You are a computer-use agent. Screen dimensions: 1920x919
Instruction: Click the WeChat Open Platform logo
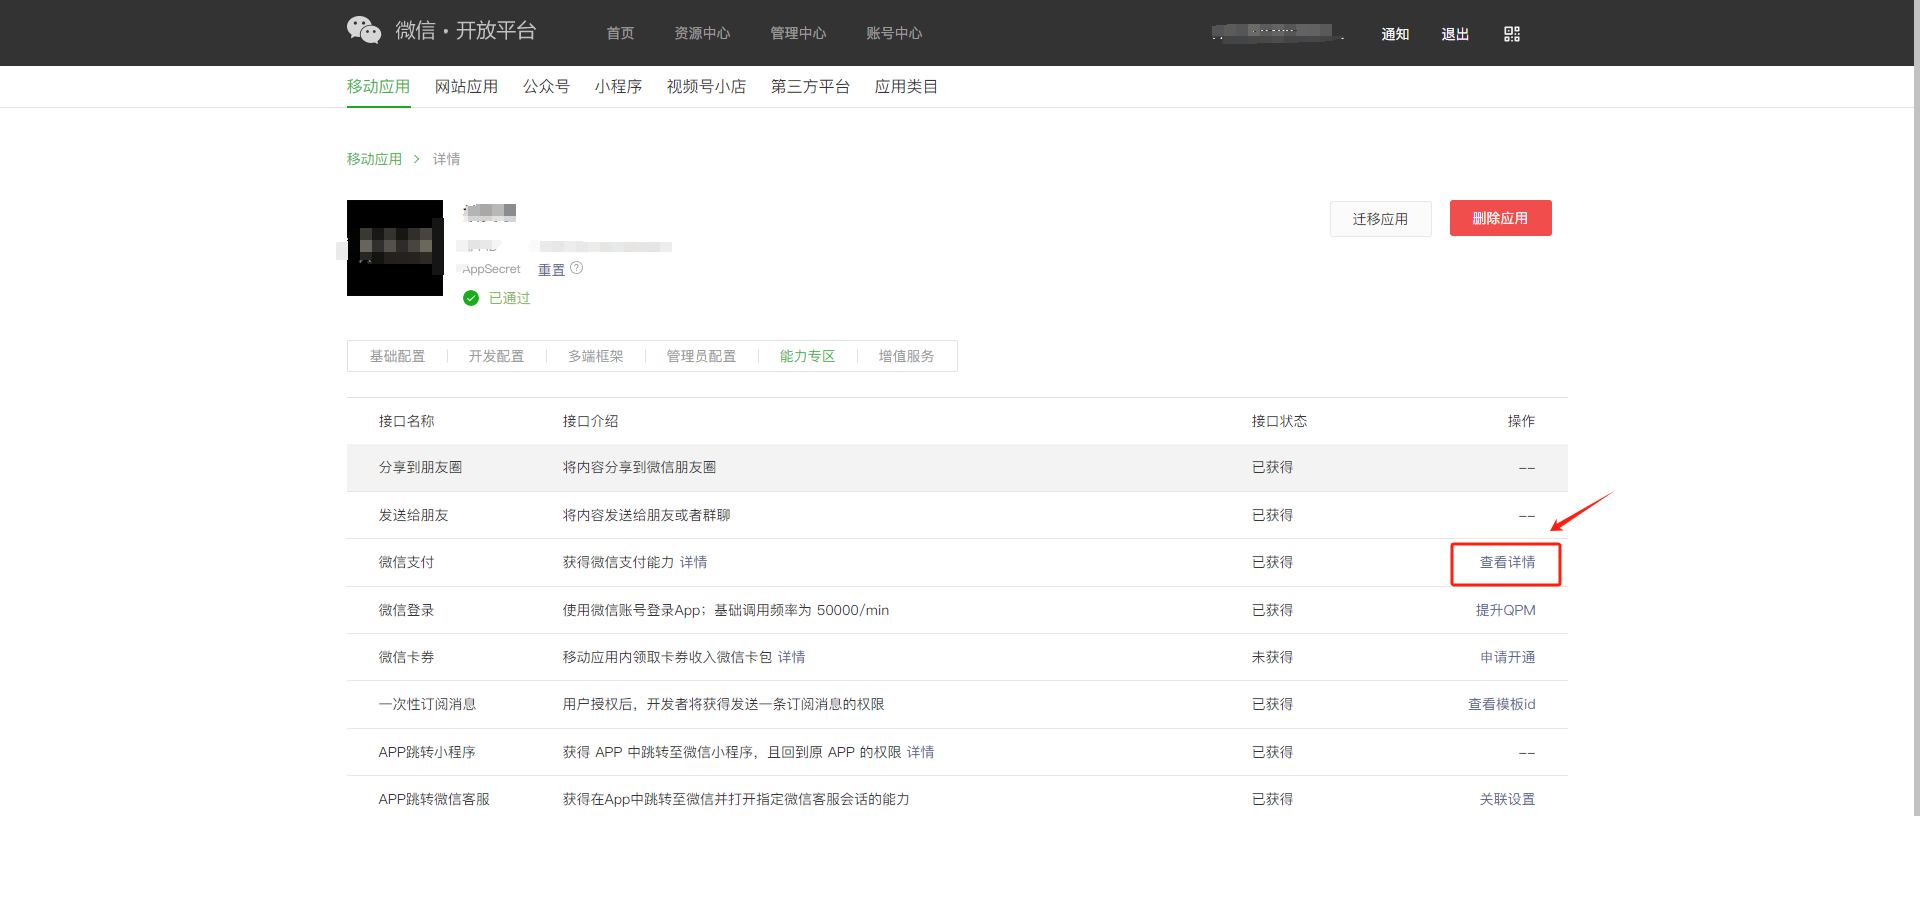click(x=441, y=31)
